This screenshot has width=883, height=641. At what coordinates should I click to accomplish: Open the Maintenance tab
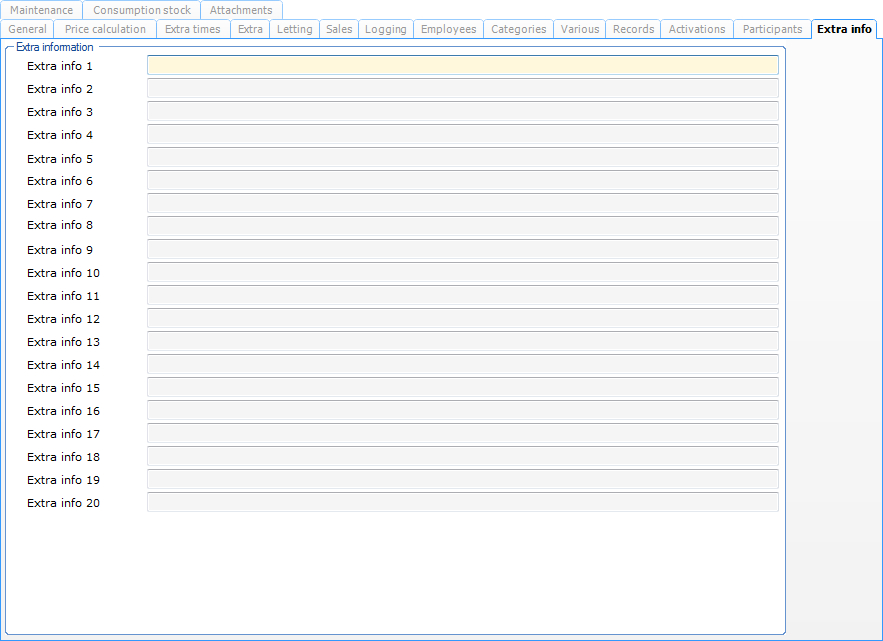(x=42, y=10)
